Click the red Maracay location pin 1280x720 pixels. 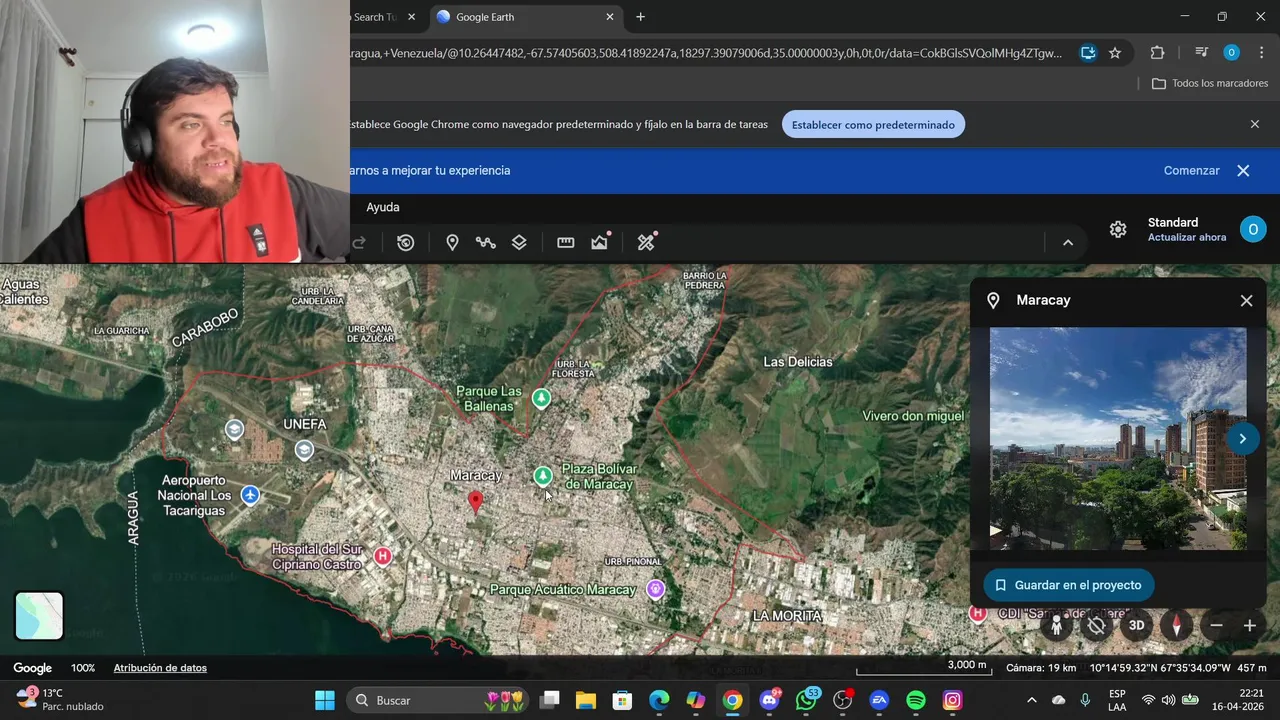coord(476,501)
